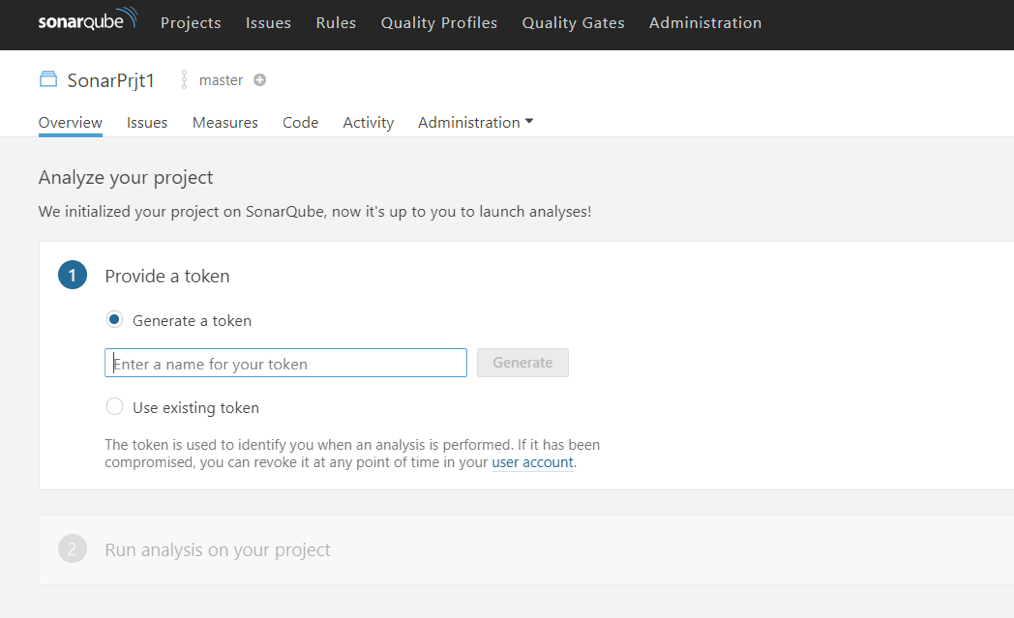Click the Generate button
This screenshot has height=618, width=1014.
[x=523, y=363]
